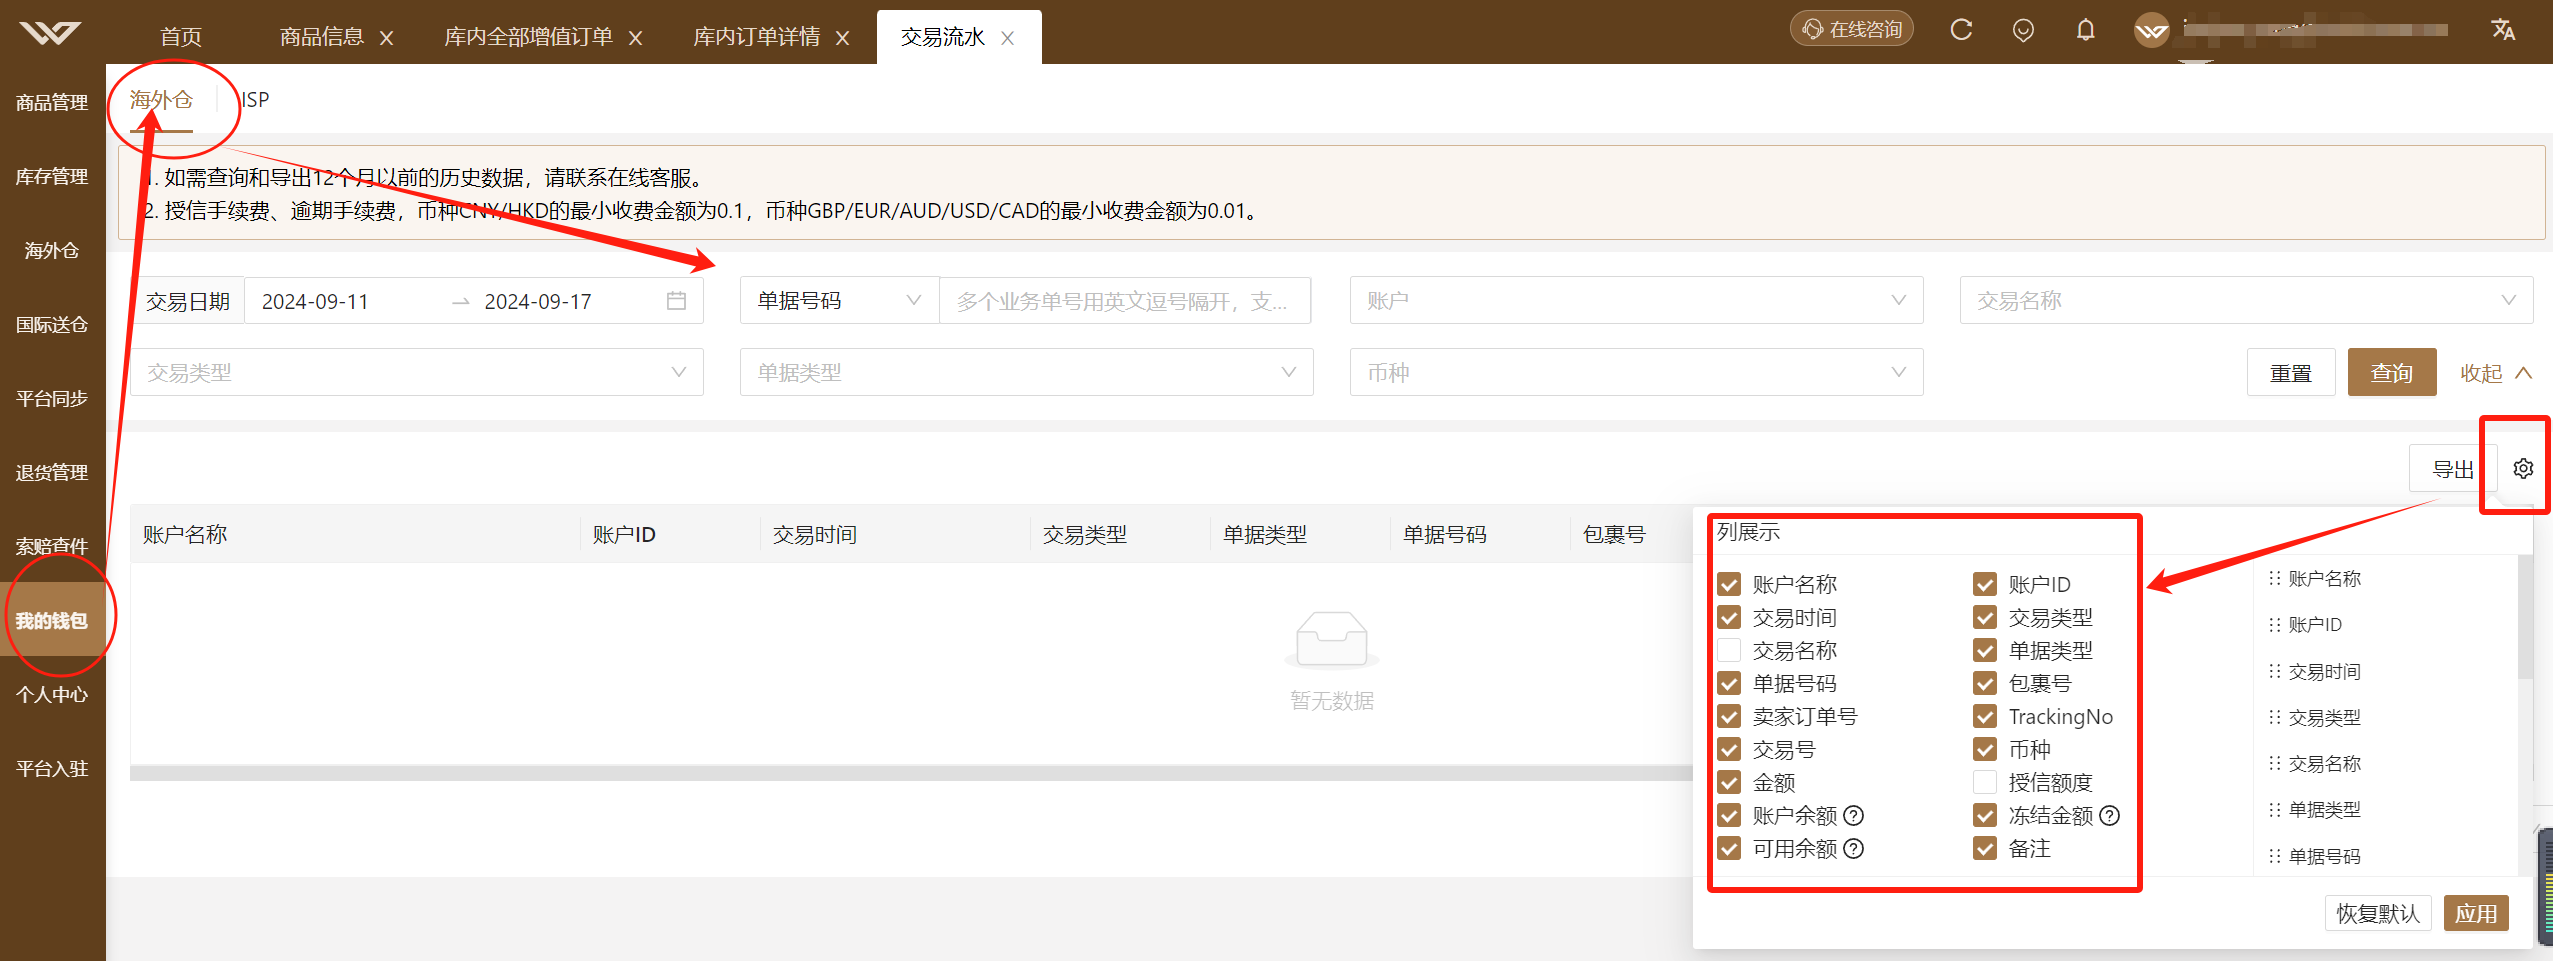
Task: Click the calendar icon in the date range
Action: coord(677,301)
